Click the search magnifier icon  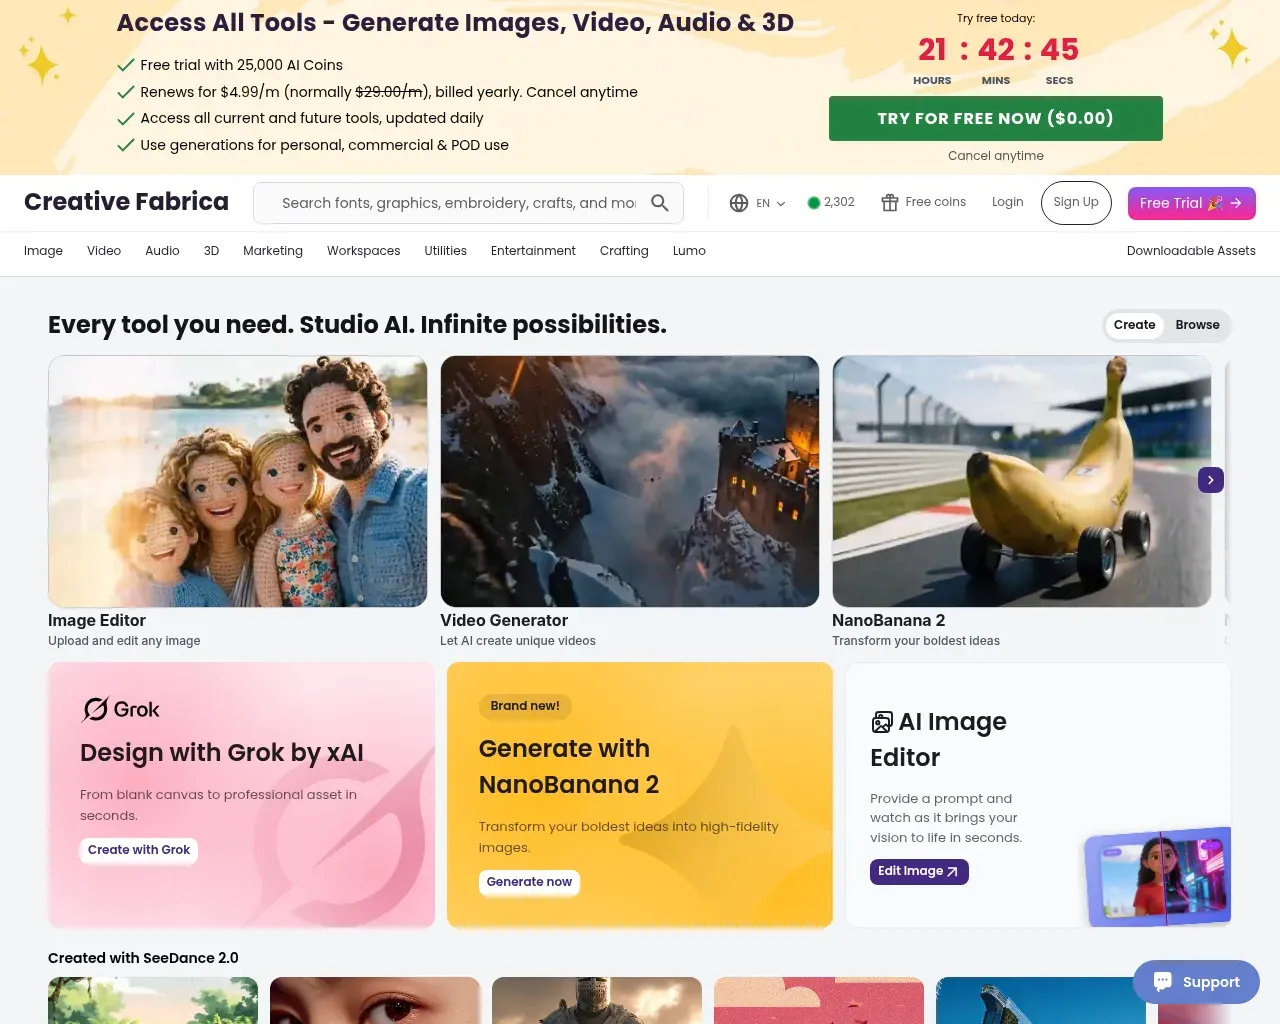660,203
